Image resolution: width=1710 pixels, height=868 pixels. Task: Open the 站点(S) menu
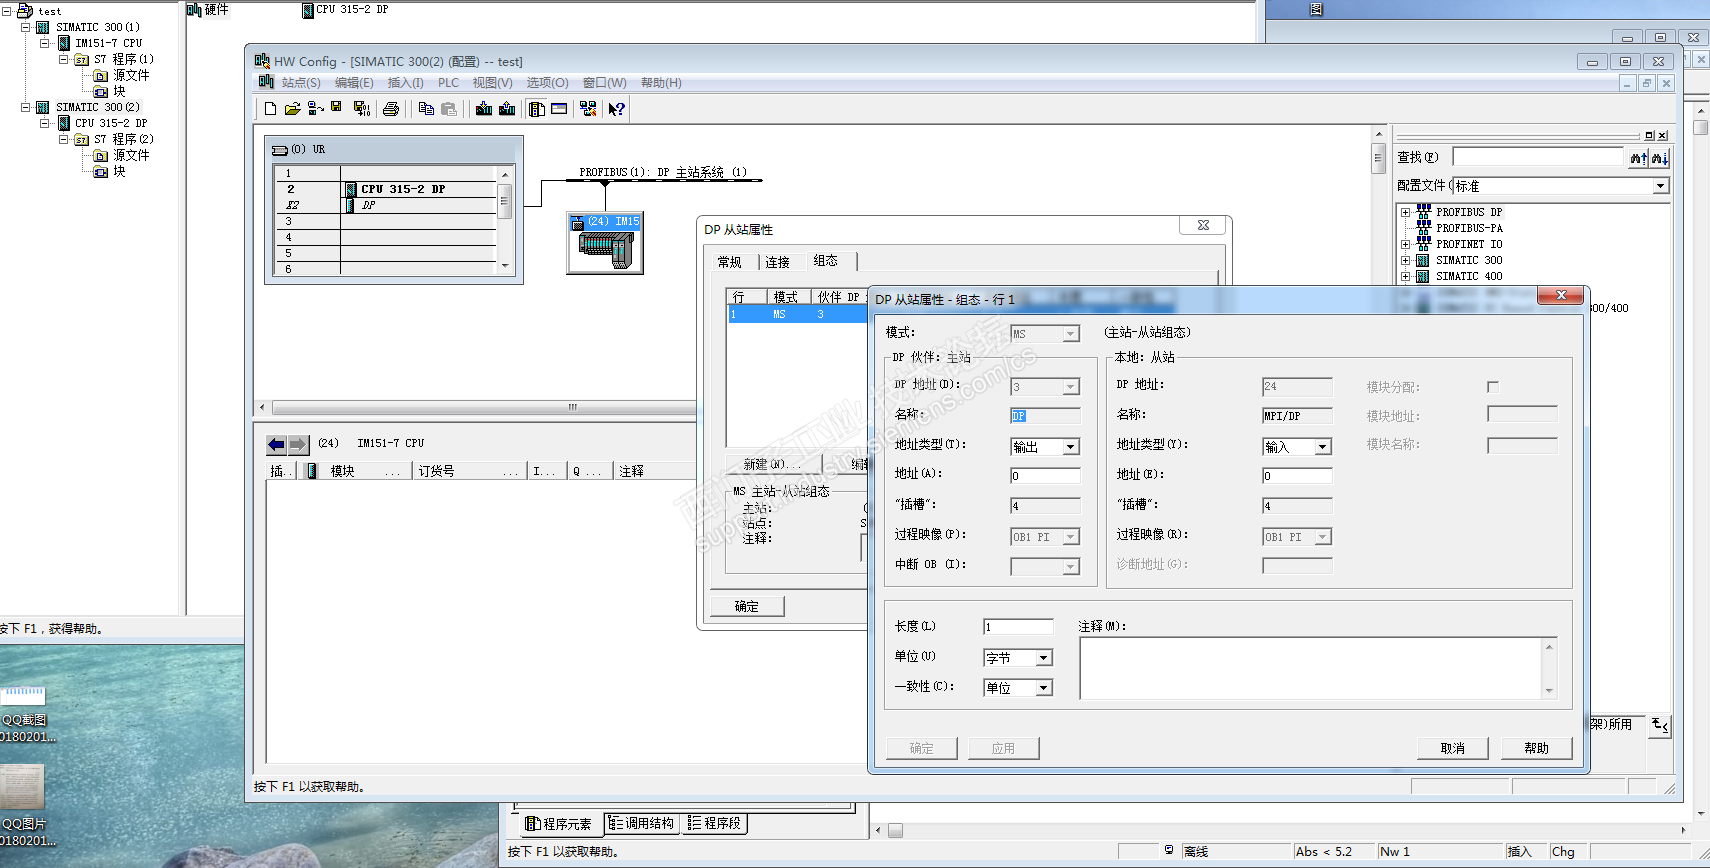click(301, 83)
